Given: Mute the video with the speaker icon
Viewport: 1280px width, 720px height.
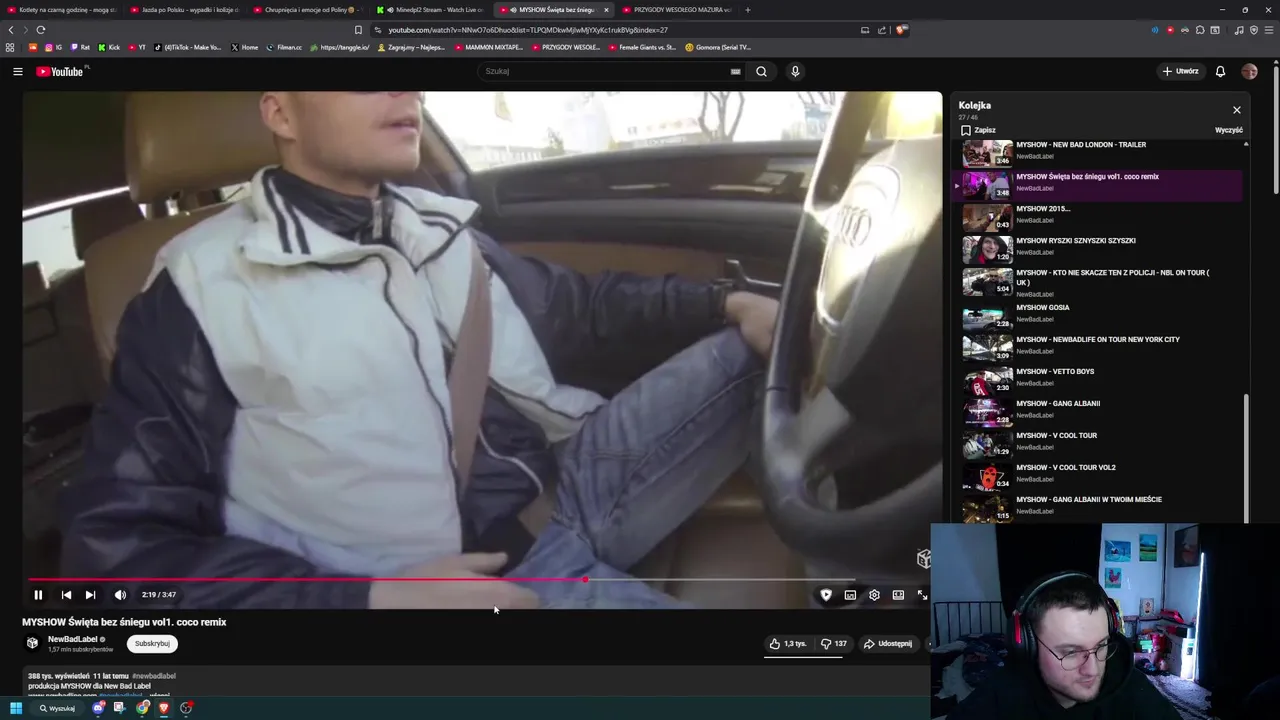Looking at the screenshot, I should pos(120,595).
